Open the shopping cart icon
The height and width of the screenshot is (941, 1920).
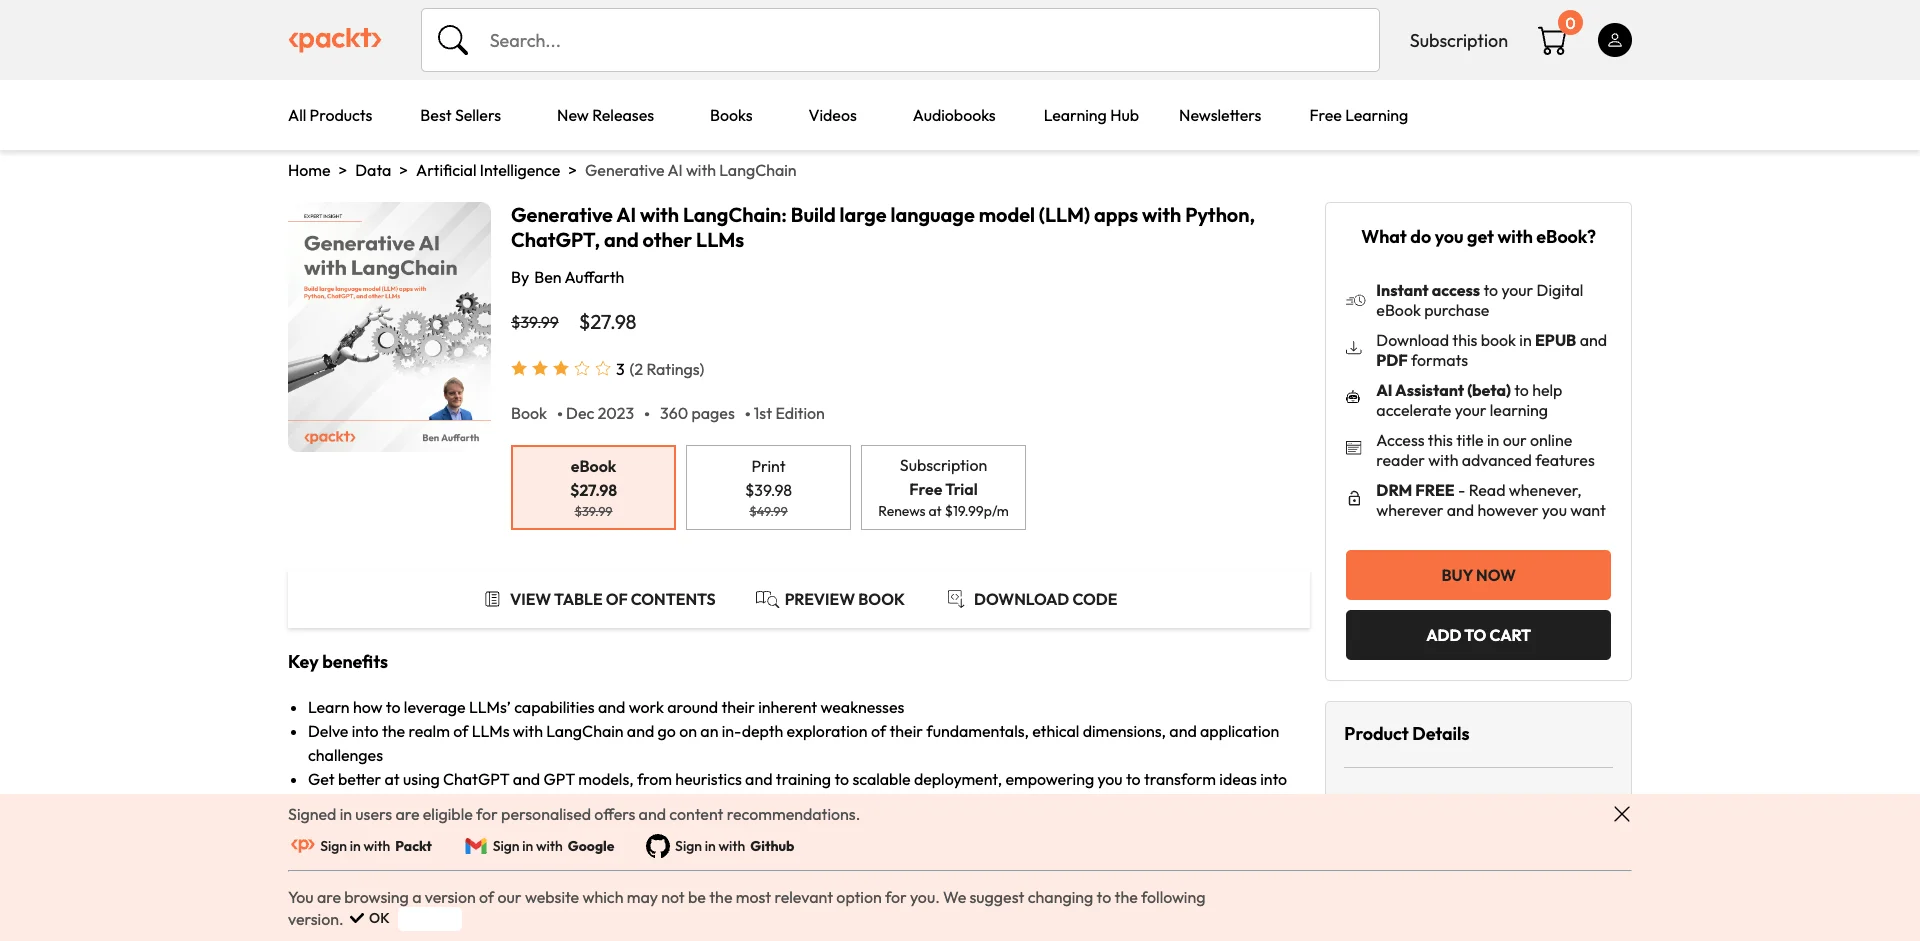pyautogui.click(x=1552, y=41)
